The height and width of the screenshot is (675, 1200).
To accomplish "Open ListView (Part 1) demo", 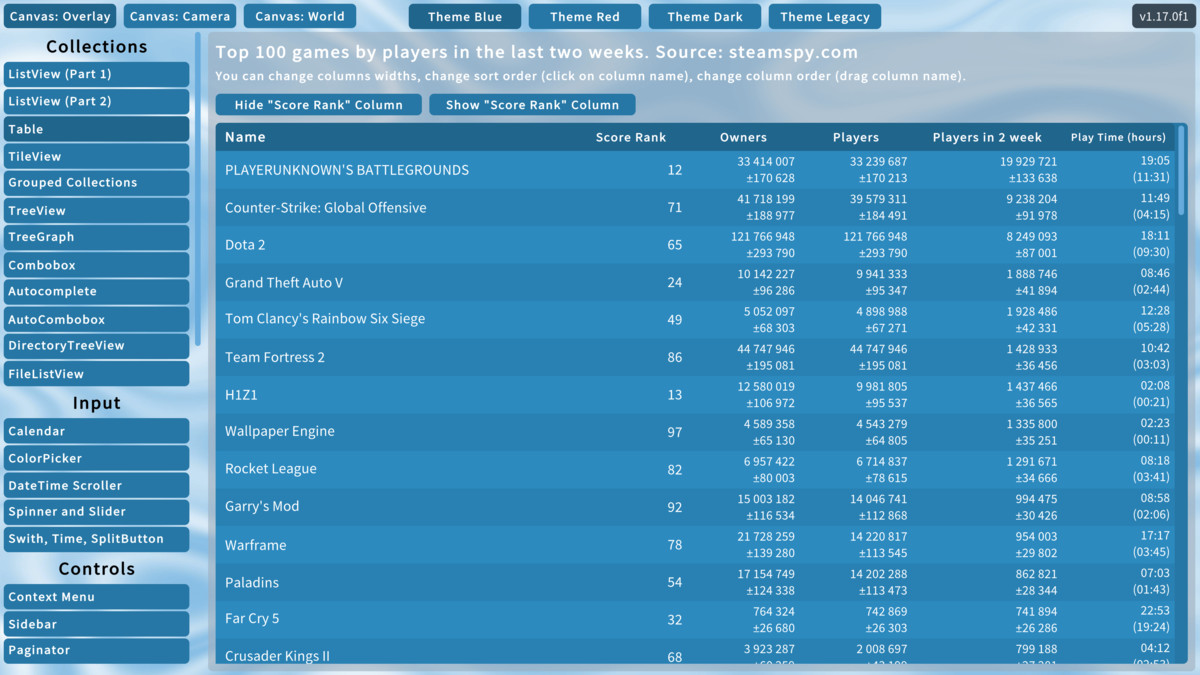I will [96, 74].
